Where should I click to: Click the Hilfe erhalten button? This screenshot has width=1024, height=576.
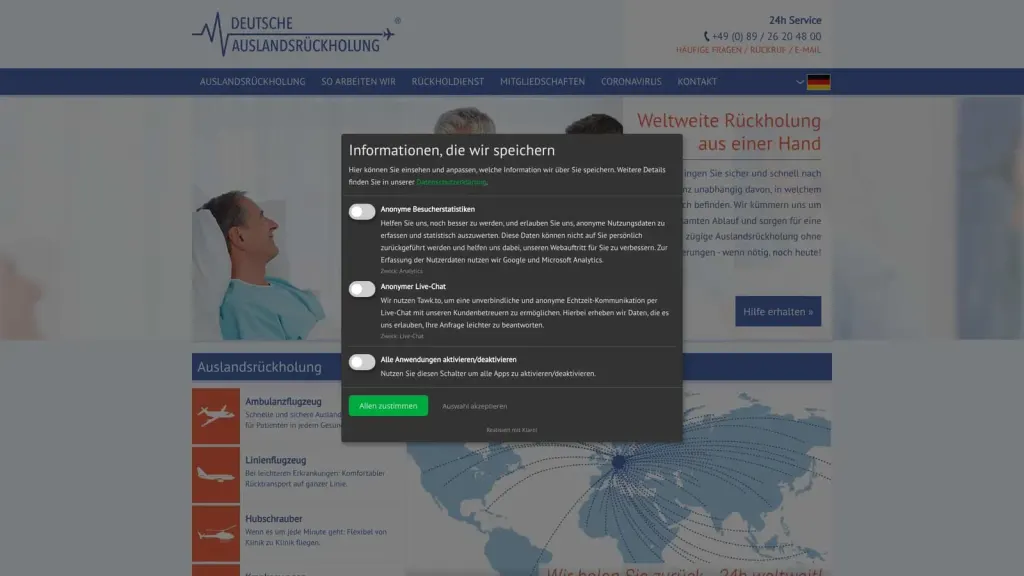click(778, 312)
